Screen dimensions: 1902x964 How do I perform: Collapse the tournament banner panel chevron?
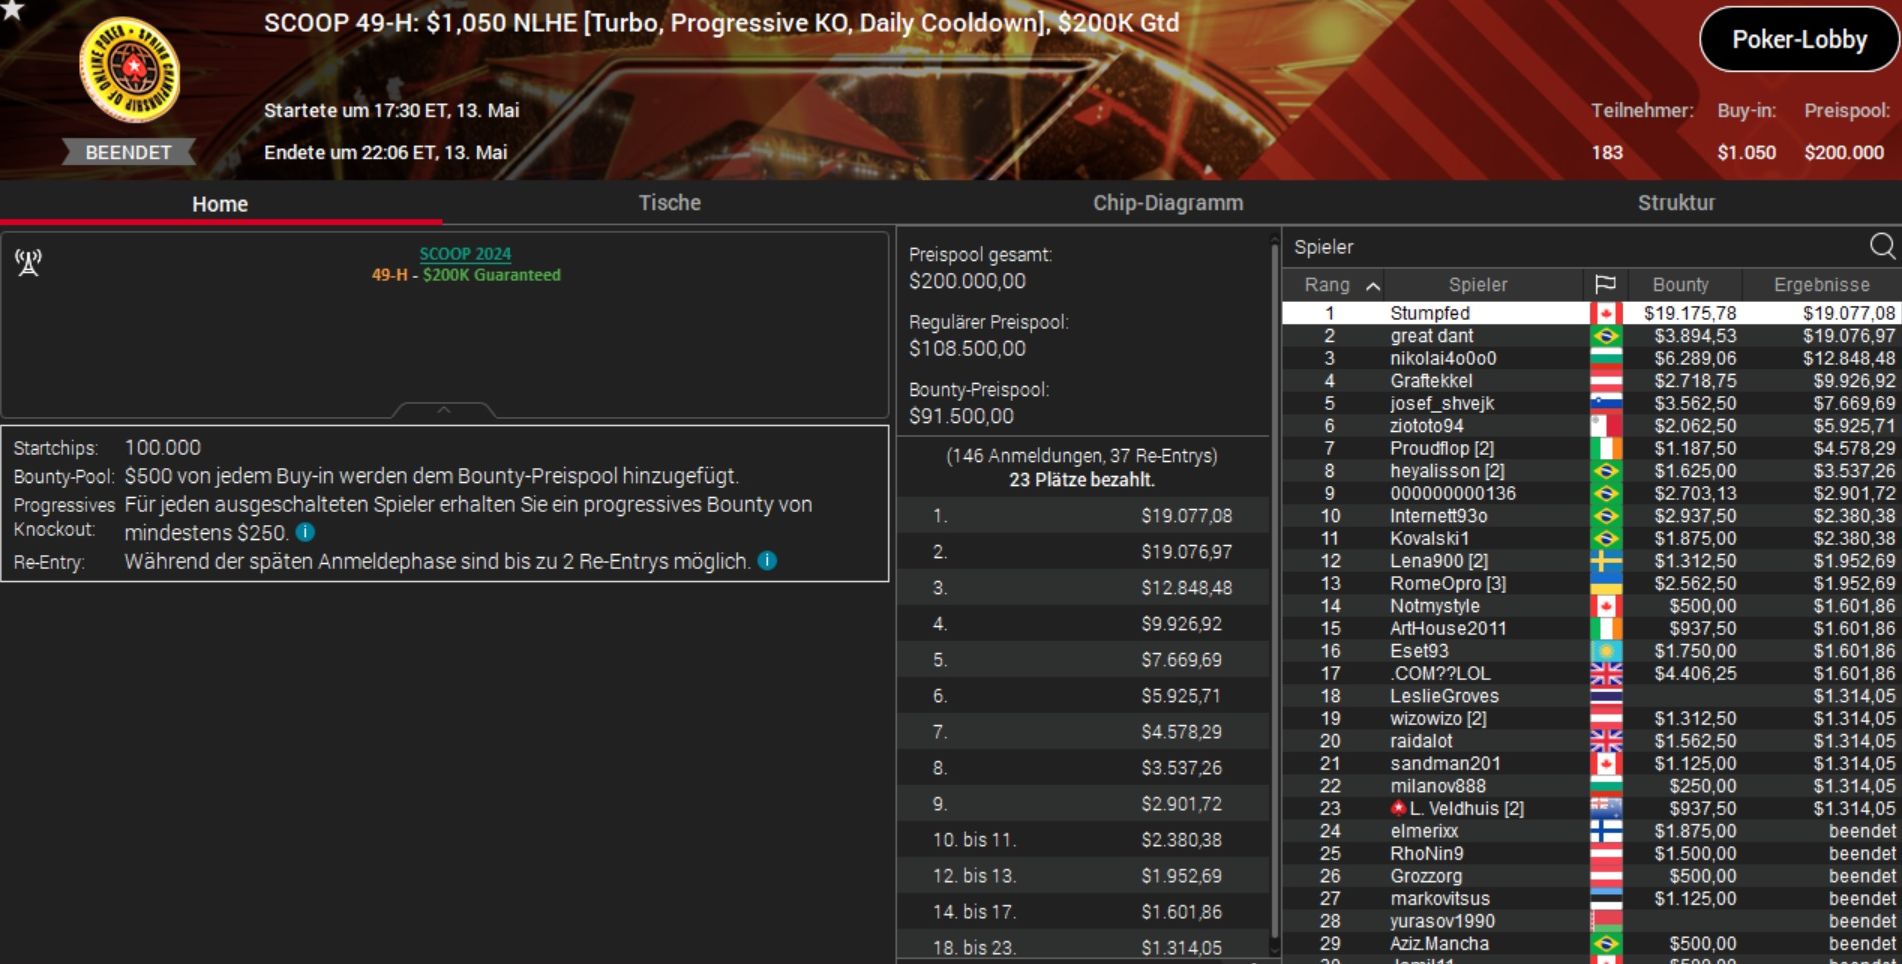(x=444, y=410)
